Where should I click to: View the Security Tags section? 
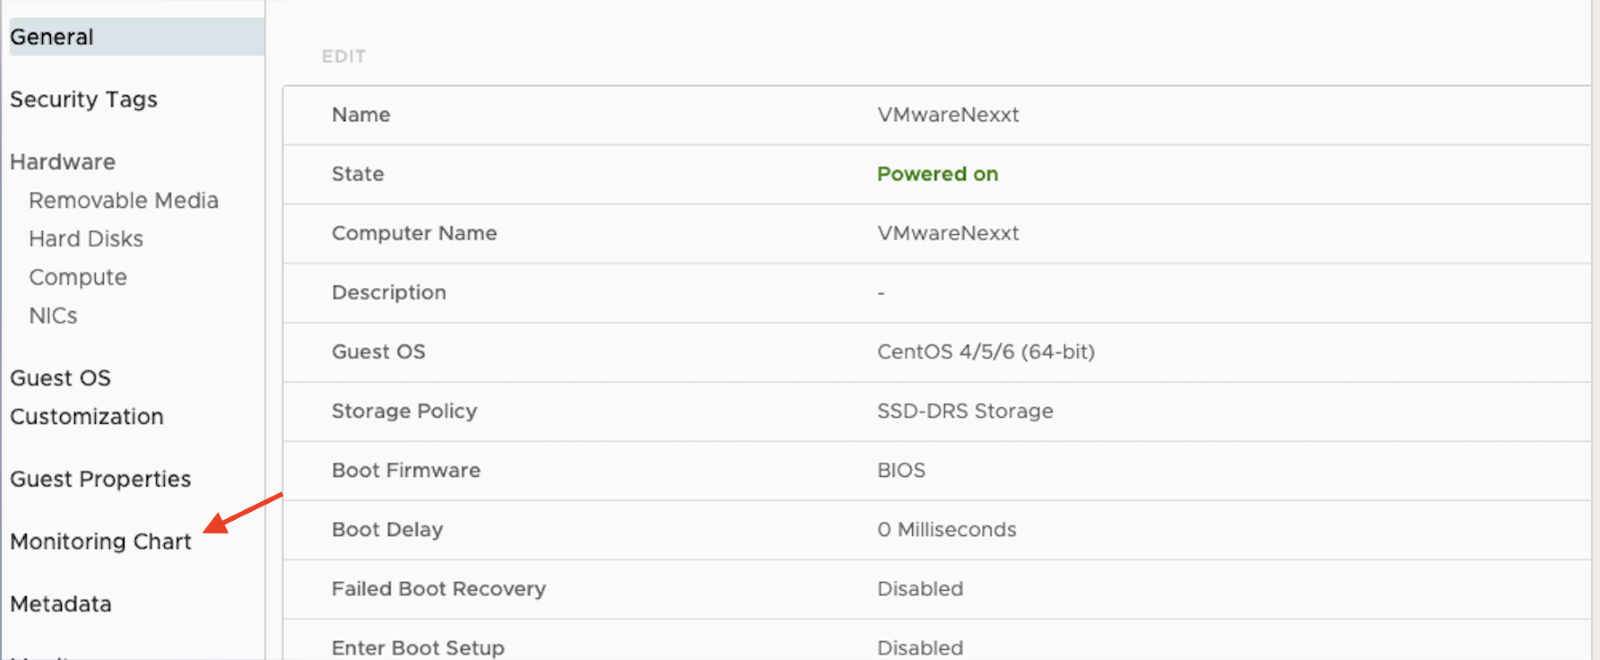click(83, 99)
